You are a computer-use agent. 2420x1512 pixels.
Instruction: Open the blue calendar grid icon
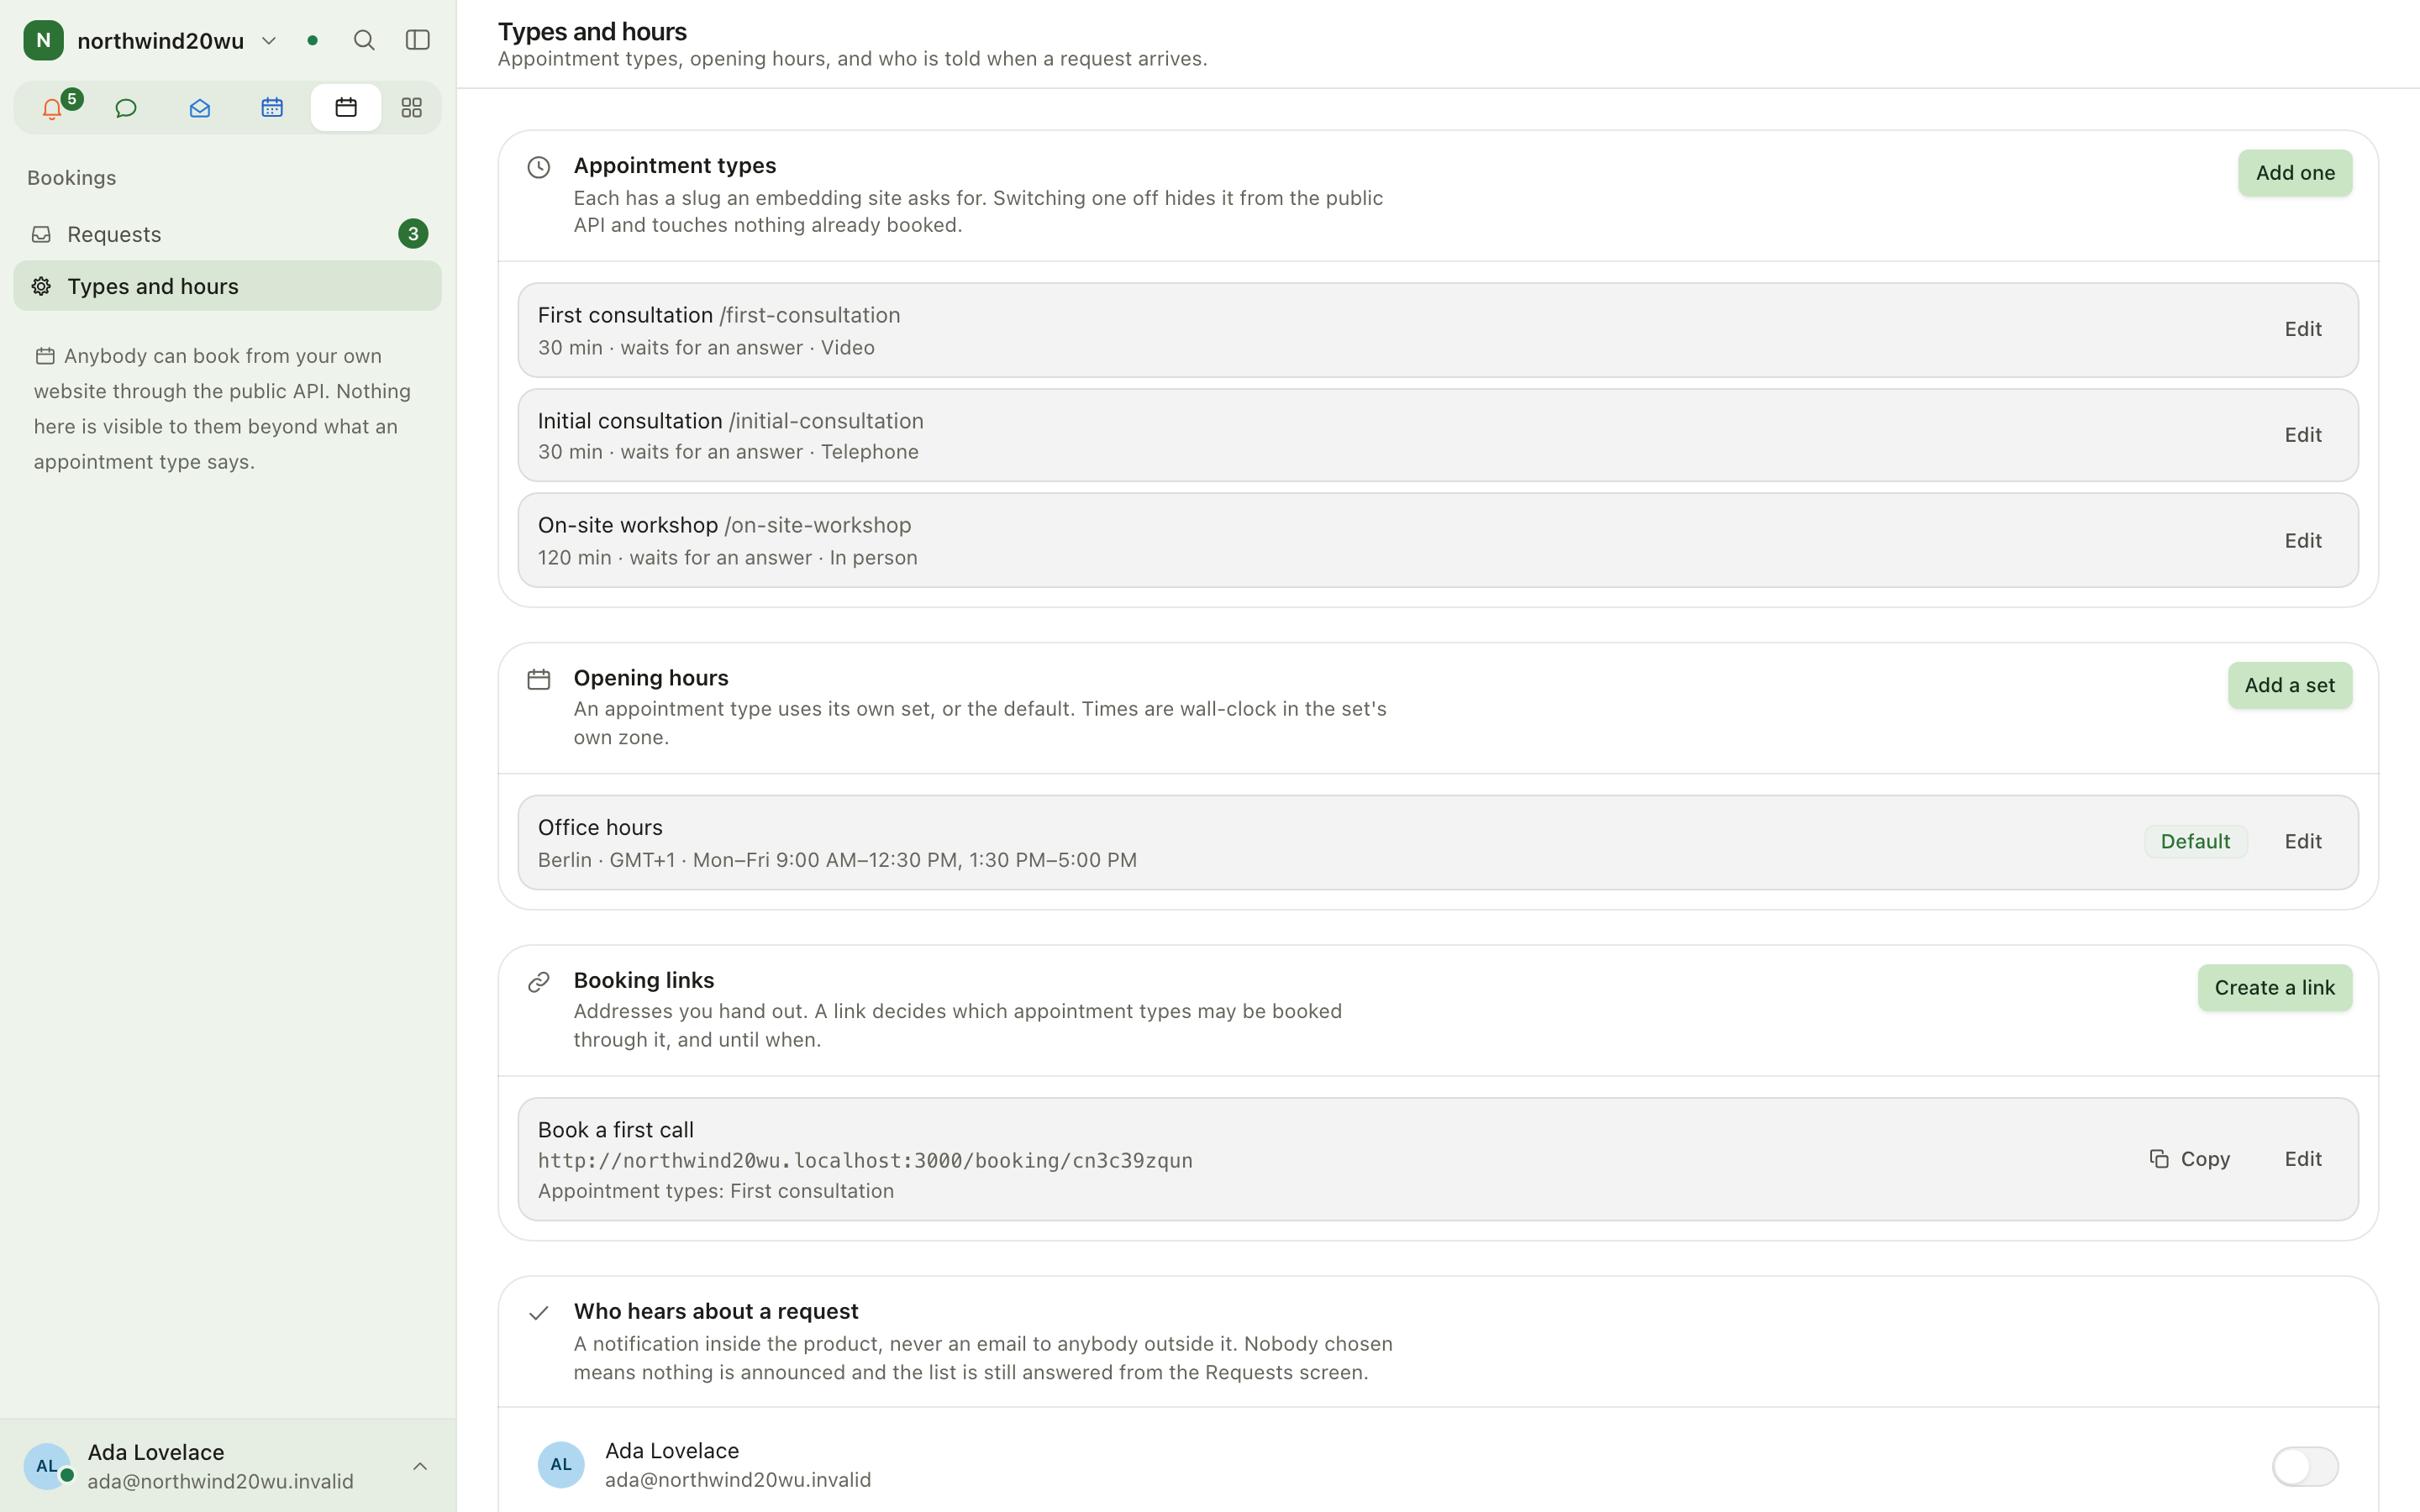point(272,108)
